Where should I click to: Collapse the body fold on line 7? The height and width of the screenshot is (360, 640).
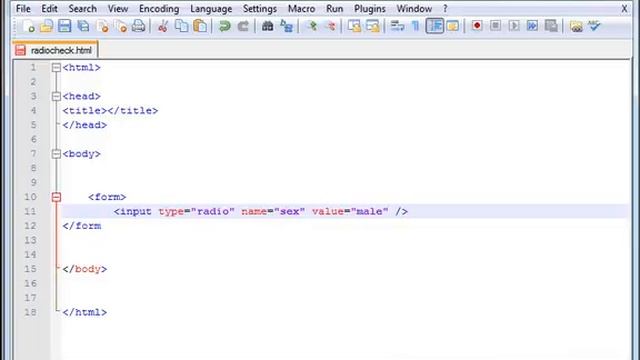(56, 154)
